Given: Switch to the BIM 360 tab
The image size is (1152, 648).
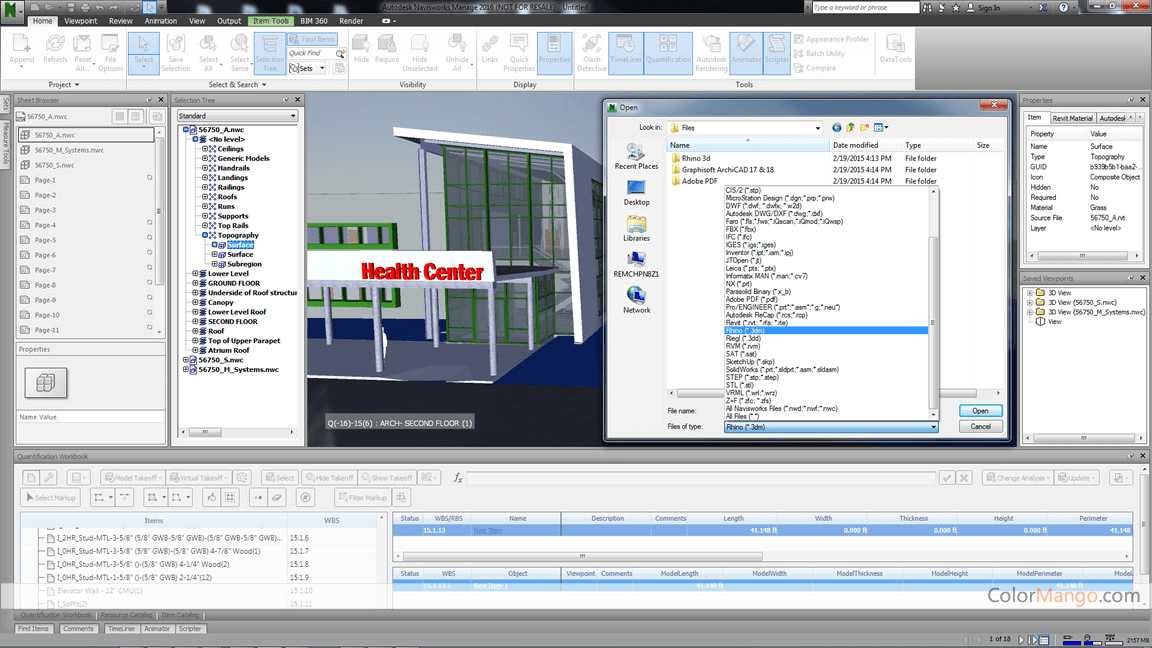Looking at the screenshot, I should pos(314,21).
